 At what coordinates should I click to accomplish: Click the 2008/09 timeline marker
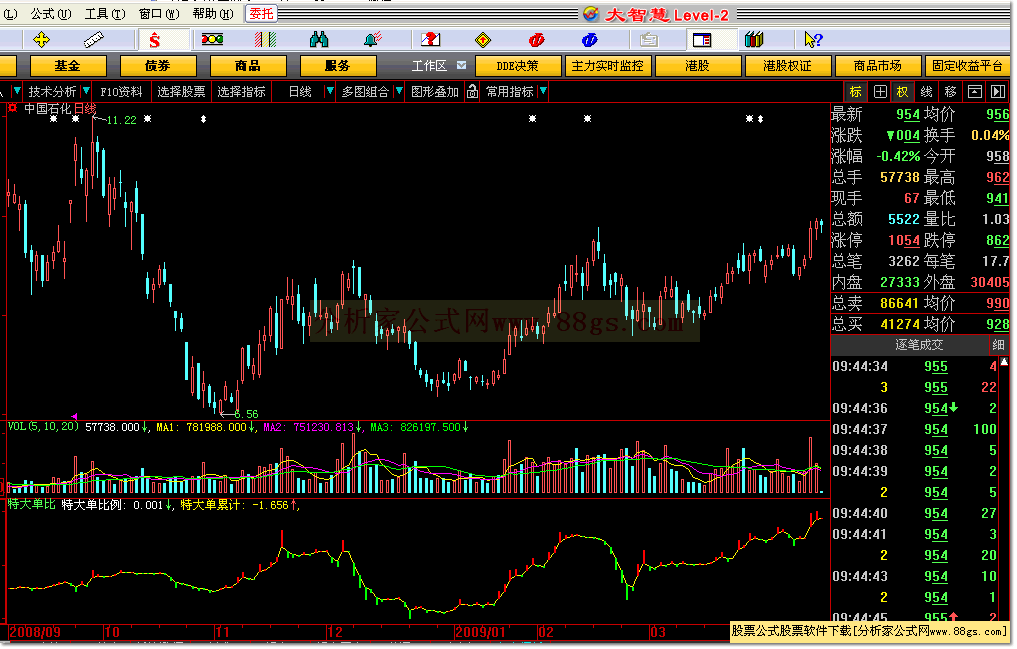(x=35, y=632)
